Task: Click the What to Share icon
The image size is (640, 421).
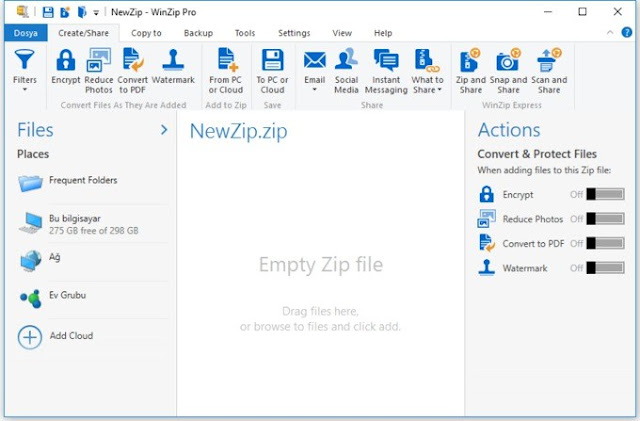Action: click(427, 60)
